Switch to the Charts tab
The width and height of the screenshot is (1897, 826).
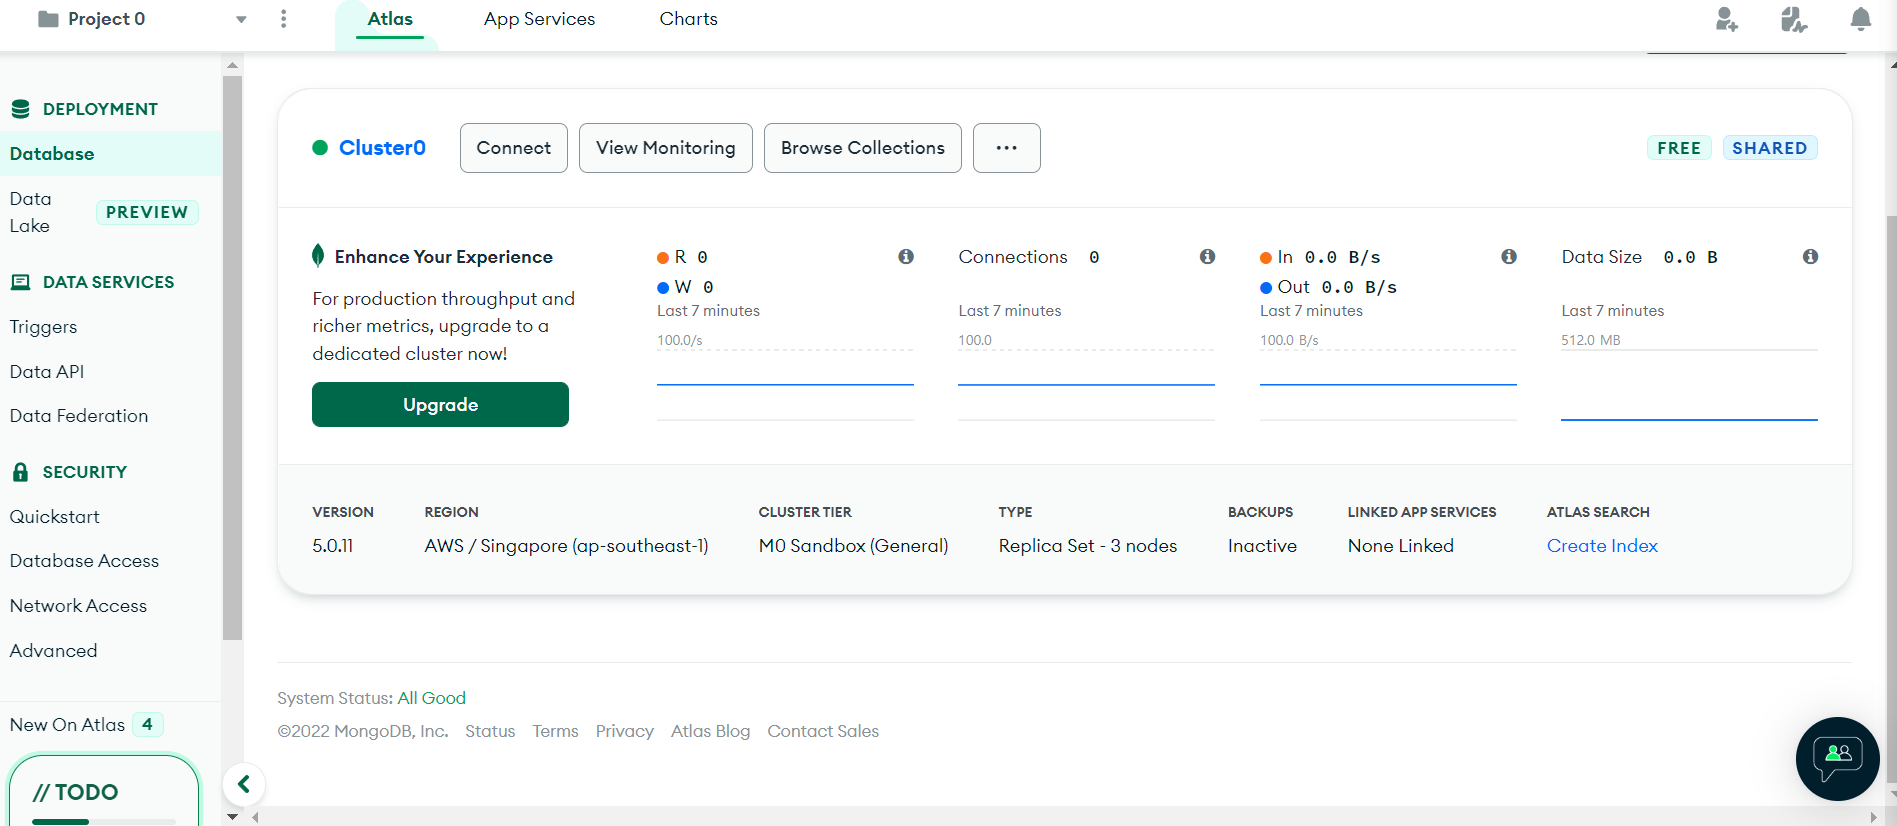point(688,19)
